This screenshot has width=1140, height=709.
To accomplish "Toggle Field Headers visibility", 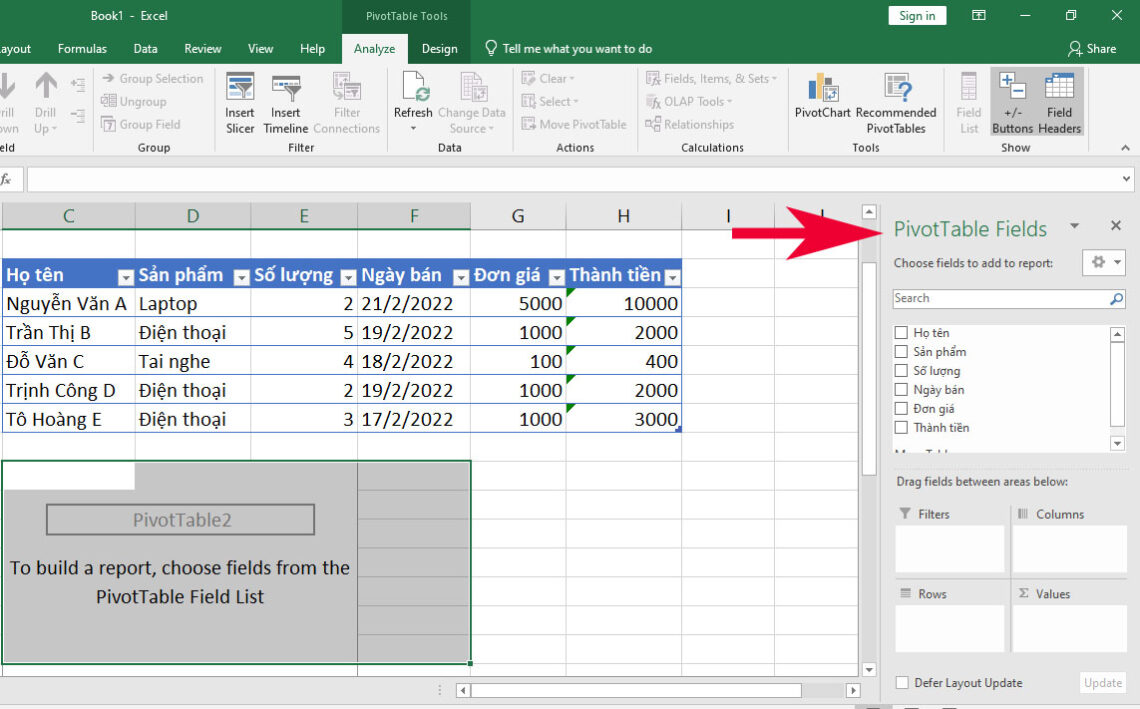I will point(1058,101).
